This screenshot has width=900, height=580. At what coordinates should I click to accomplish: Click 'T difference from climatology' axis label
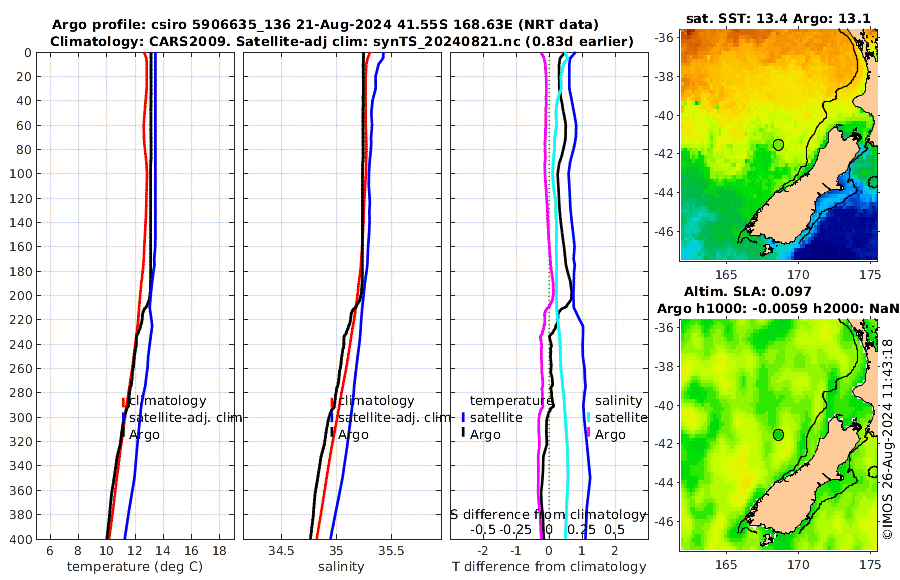tap(549, 567)
